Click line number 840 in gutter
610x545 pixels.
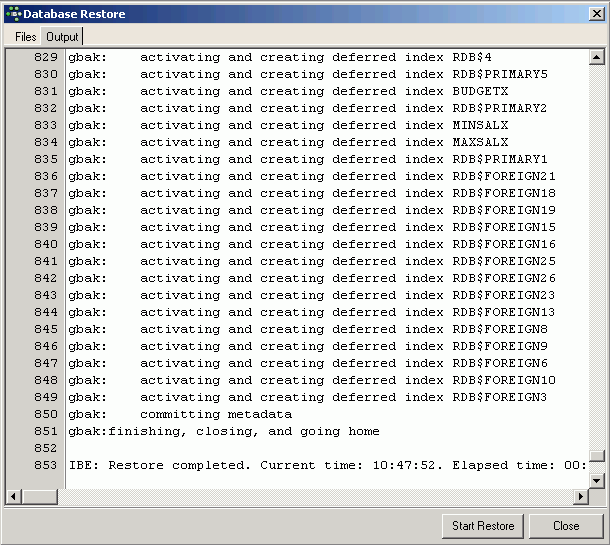pos(46,244)
